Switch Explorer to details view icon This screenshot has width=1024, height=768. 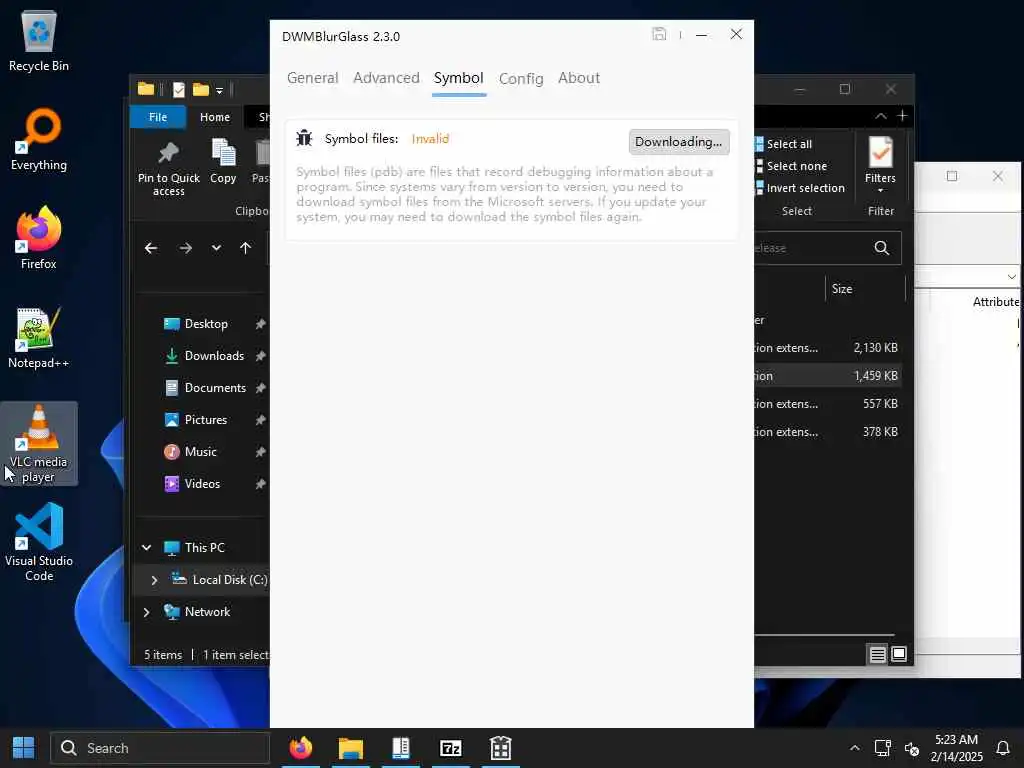click(x=878, y=654)
